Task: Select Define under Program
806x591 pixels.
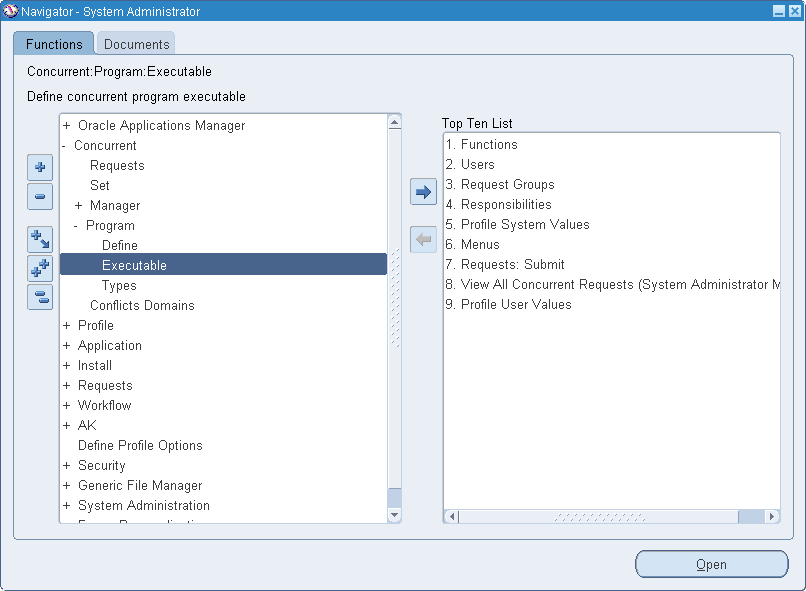Action: [x=120, y=246]
